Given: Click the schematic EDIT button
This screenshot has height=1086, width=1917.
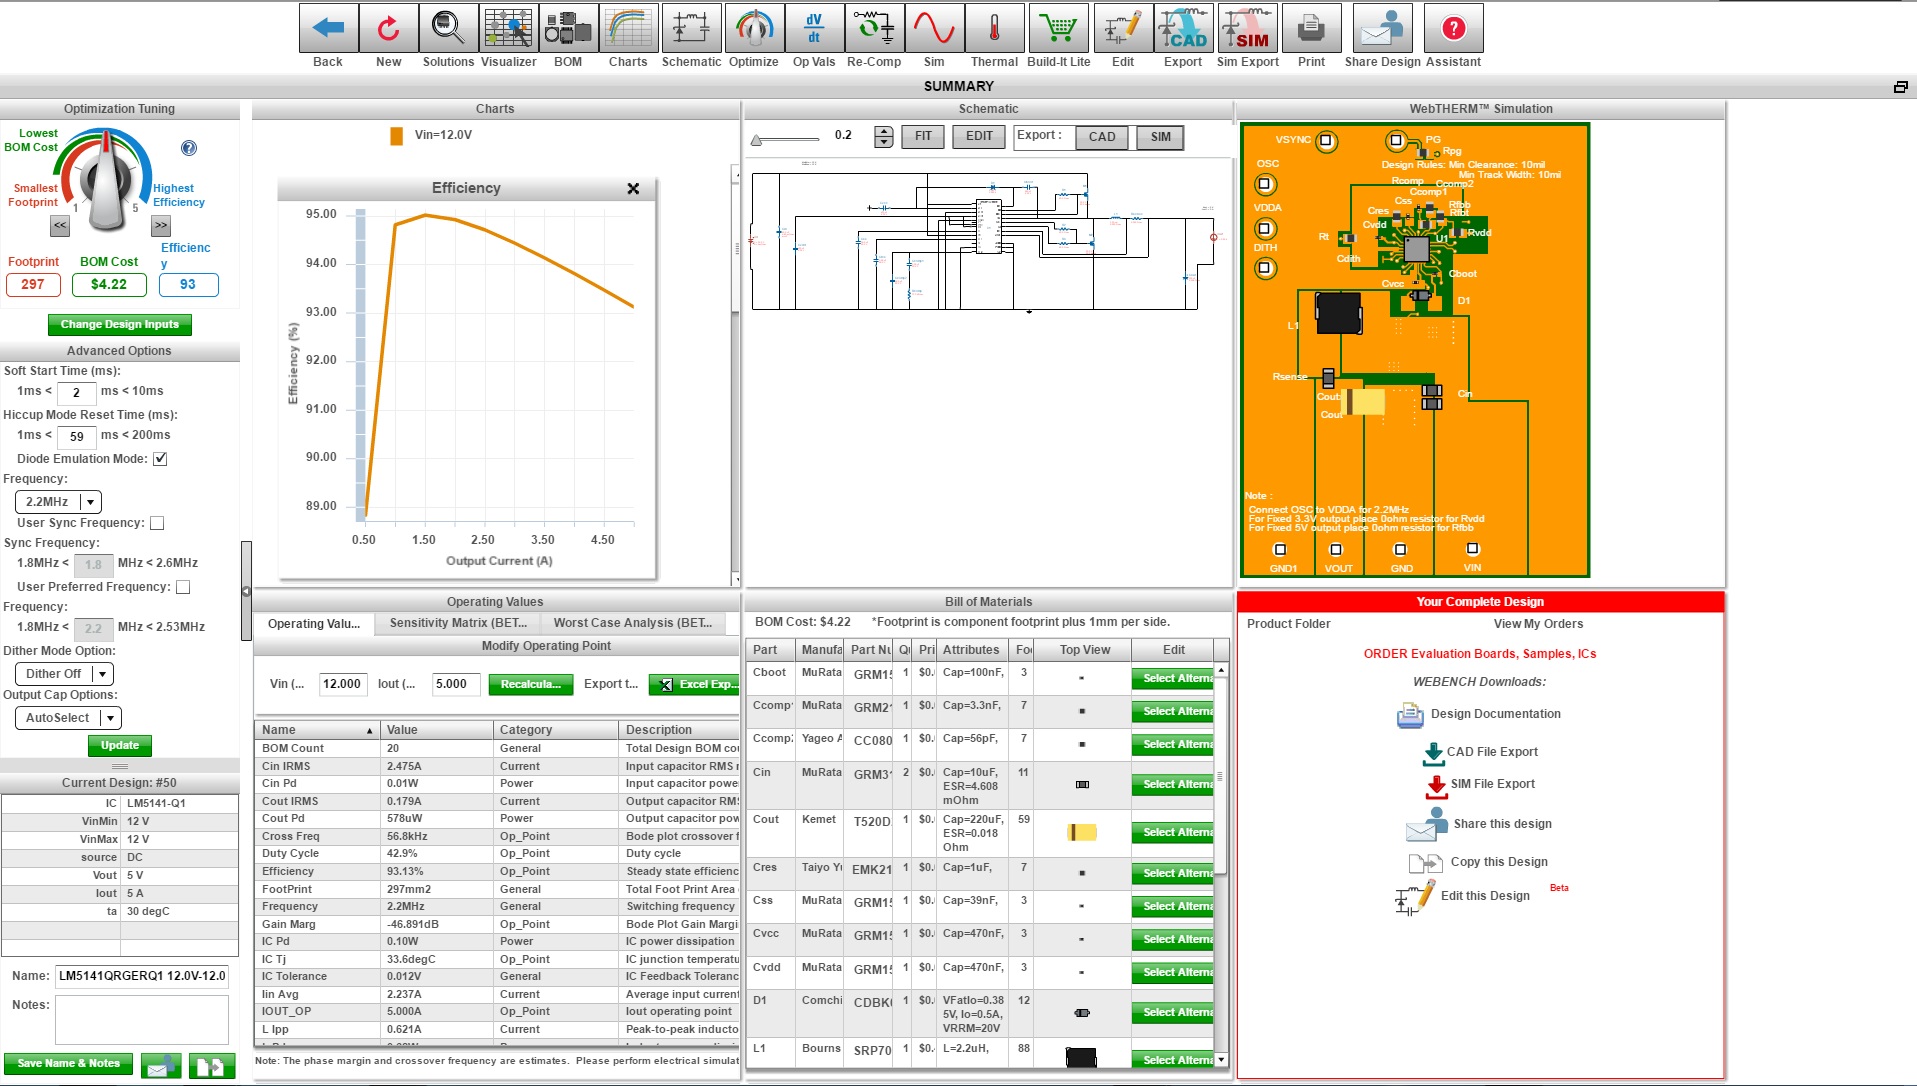Looking at the screenshot, I should [x=979, y=137].
